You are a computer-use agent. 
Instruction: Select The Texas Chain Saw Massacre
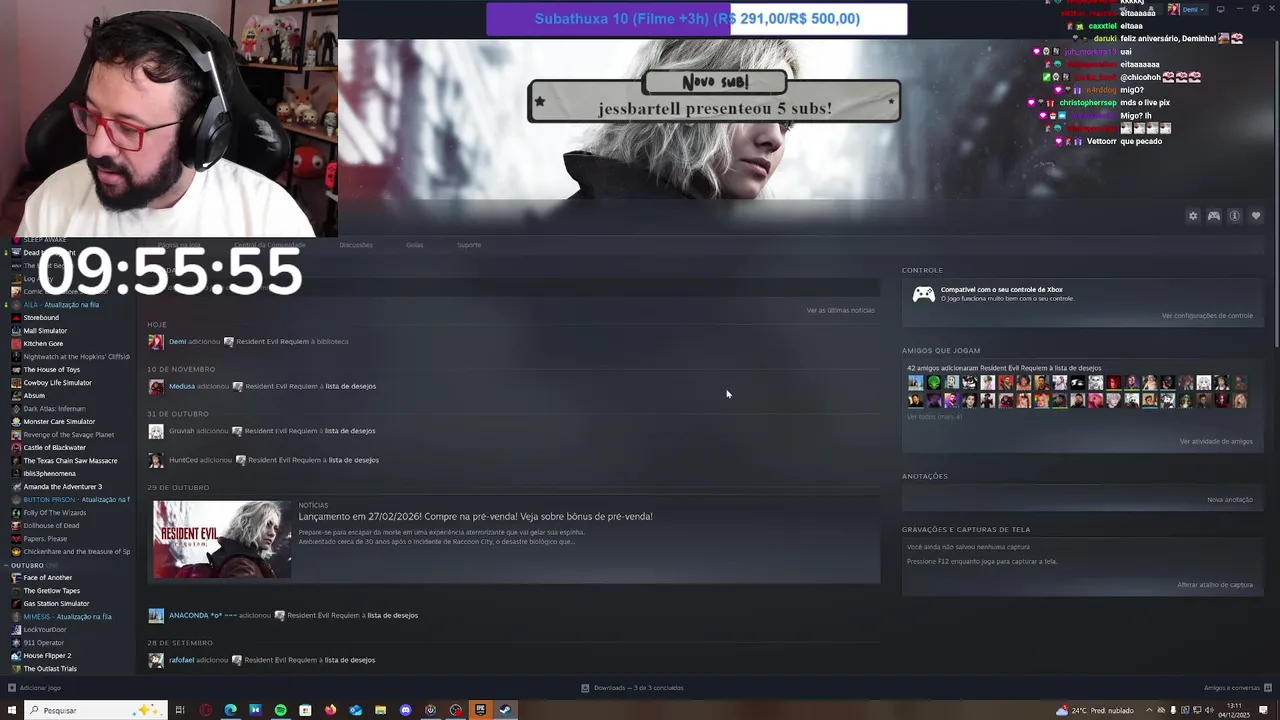pos(70,461)
